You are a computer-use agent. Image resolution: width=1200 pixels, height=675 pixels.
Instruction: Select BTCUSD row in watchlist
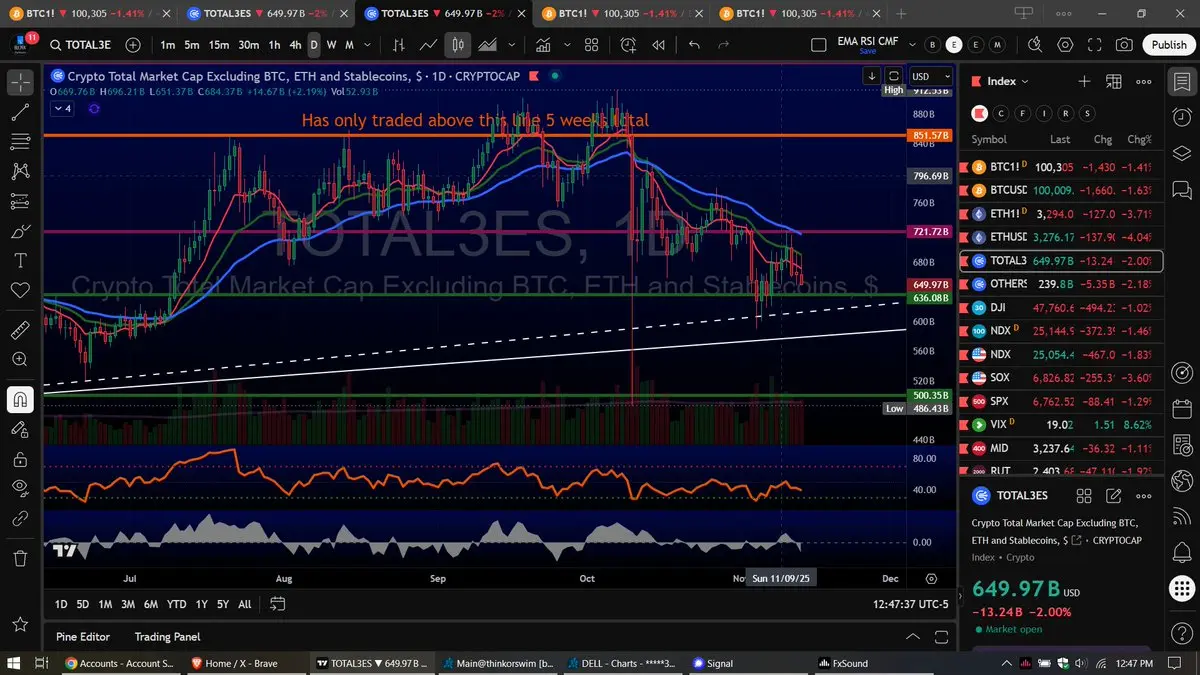coord(1061,190)
